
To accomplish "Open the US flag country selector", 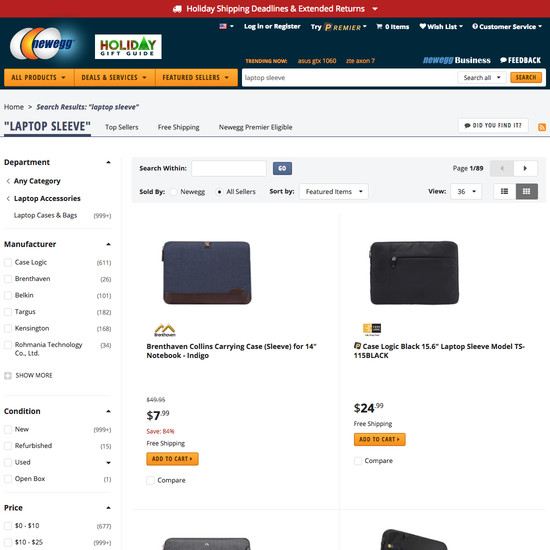I will 226,26.
